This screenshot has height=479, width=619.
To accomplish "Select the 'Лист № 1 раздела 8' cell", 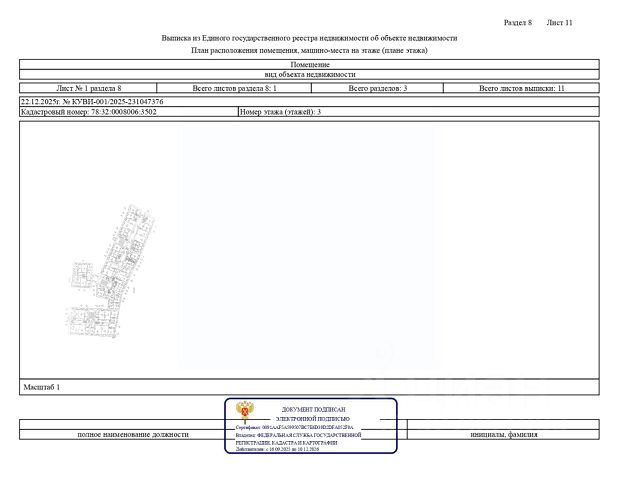I will (x=88, y=88).
